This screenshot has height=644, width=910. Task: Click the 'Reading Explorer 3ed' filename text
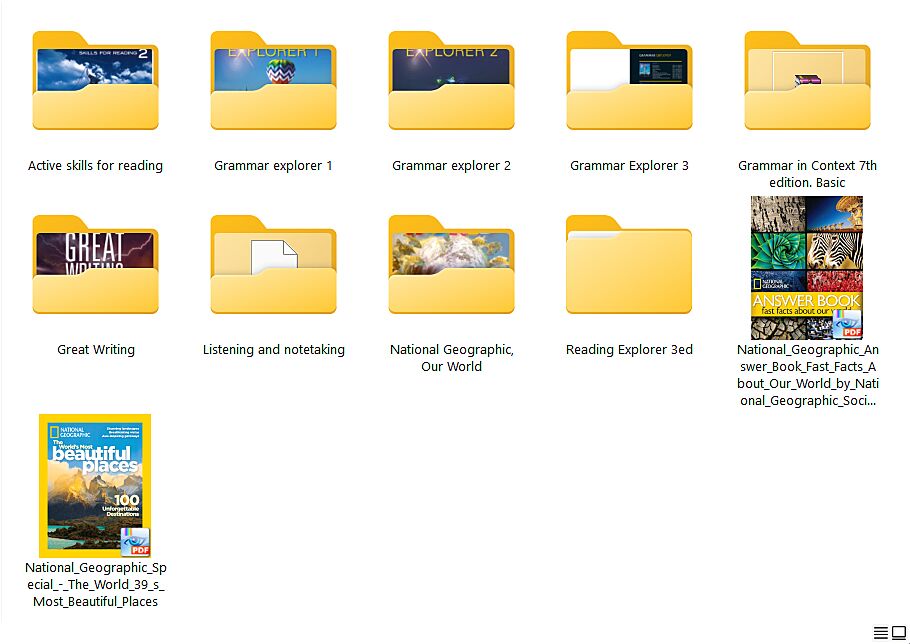pyautogui.click(x=629, y=350)
